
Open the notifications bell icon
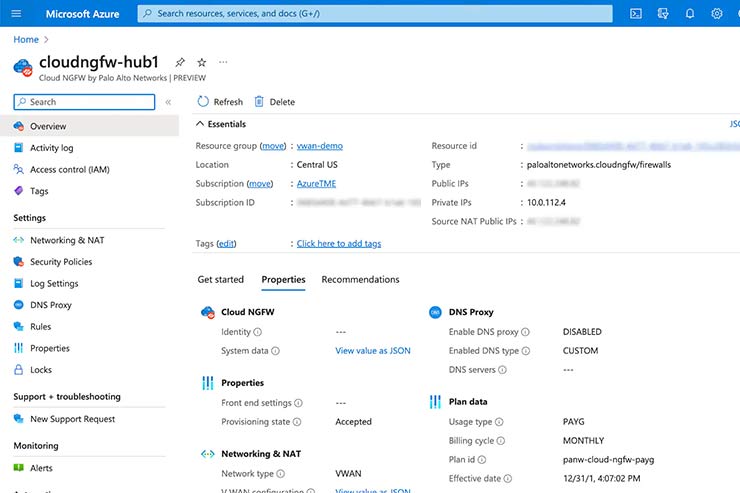tap(690, 13)
